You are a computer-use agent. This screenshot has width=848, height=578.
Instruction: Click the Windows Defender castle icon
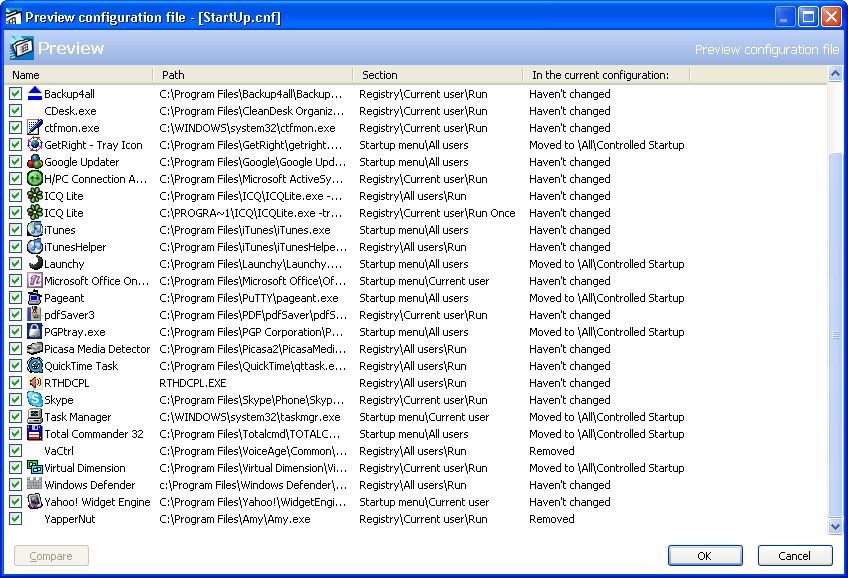pyautogui.click(x=35, y=484)
